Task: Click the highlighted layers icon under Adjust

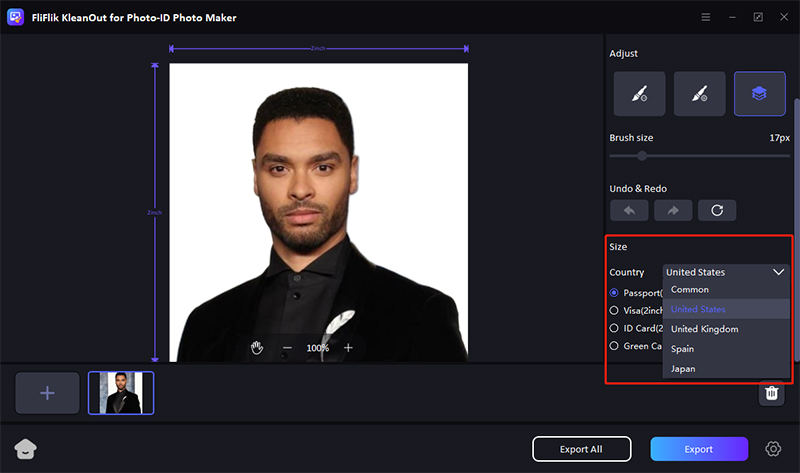Action: 760,94
